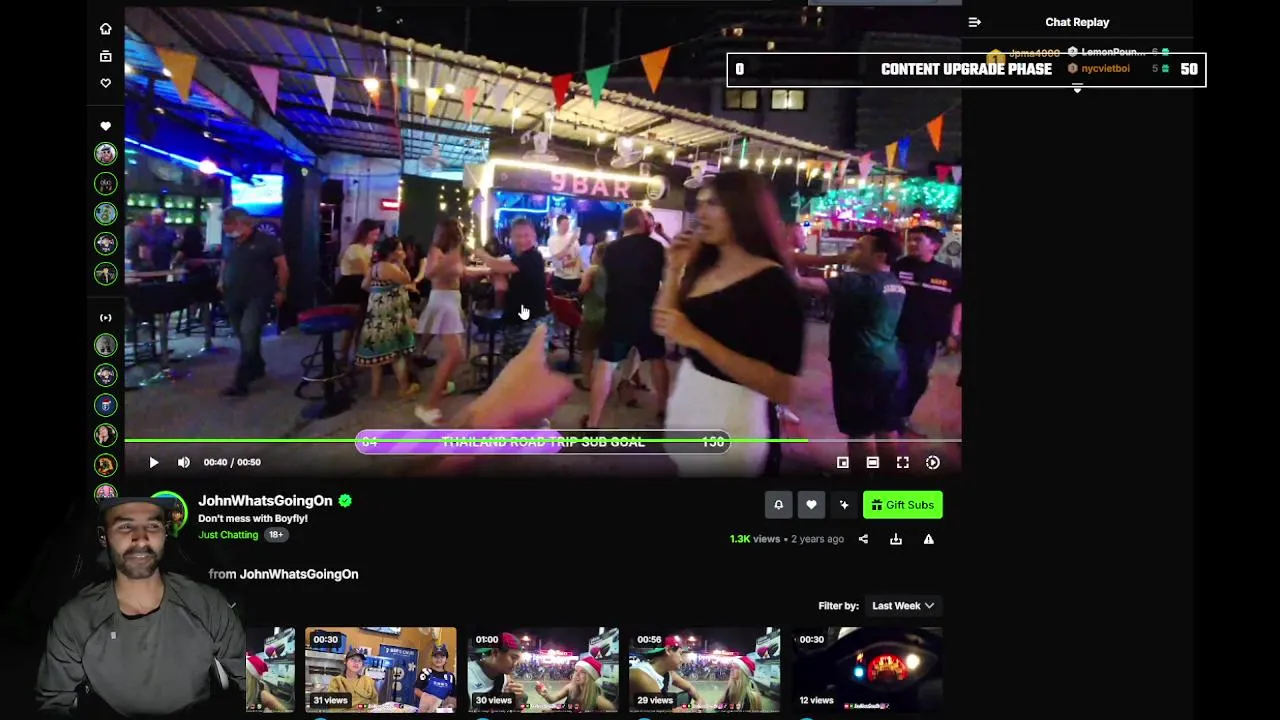The width and height of the screenshot is (1280, 720).
Task: Share this clip
Action: pos(863,539)
